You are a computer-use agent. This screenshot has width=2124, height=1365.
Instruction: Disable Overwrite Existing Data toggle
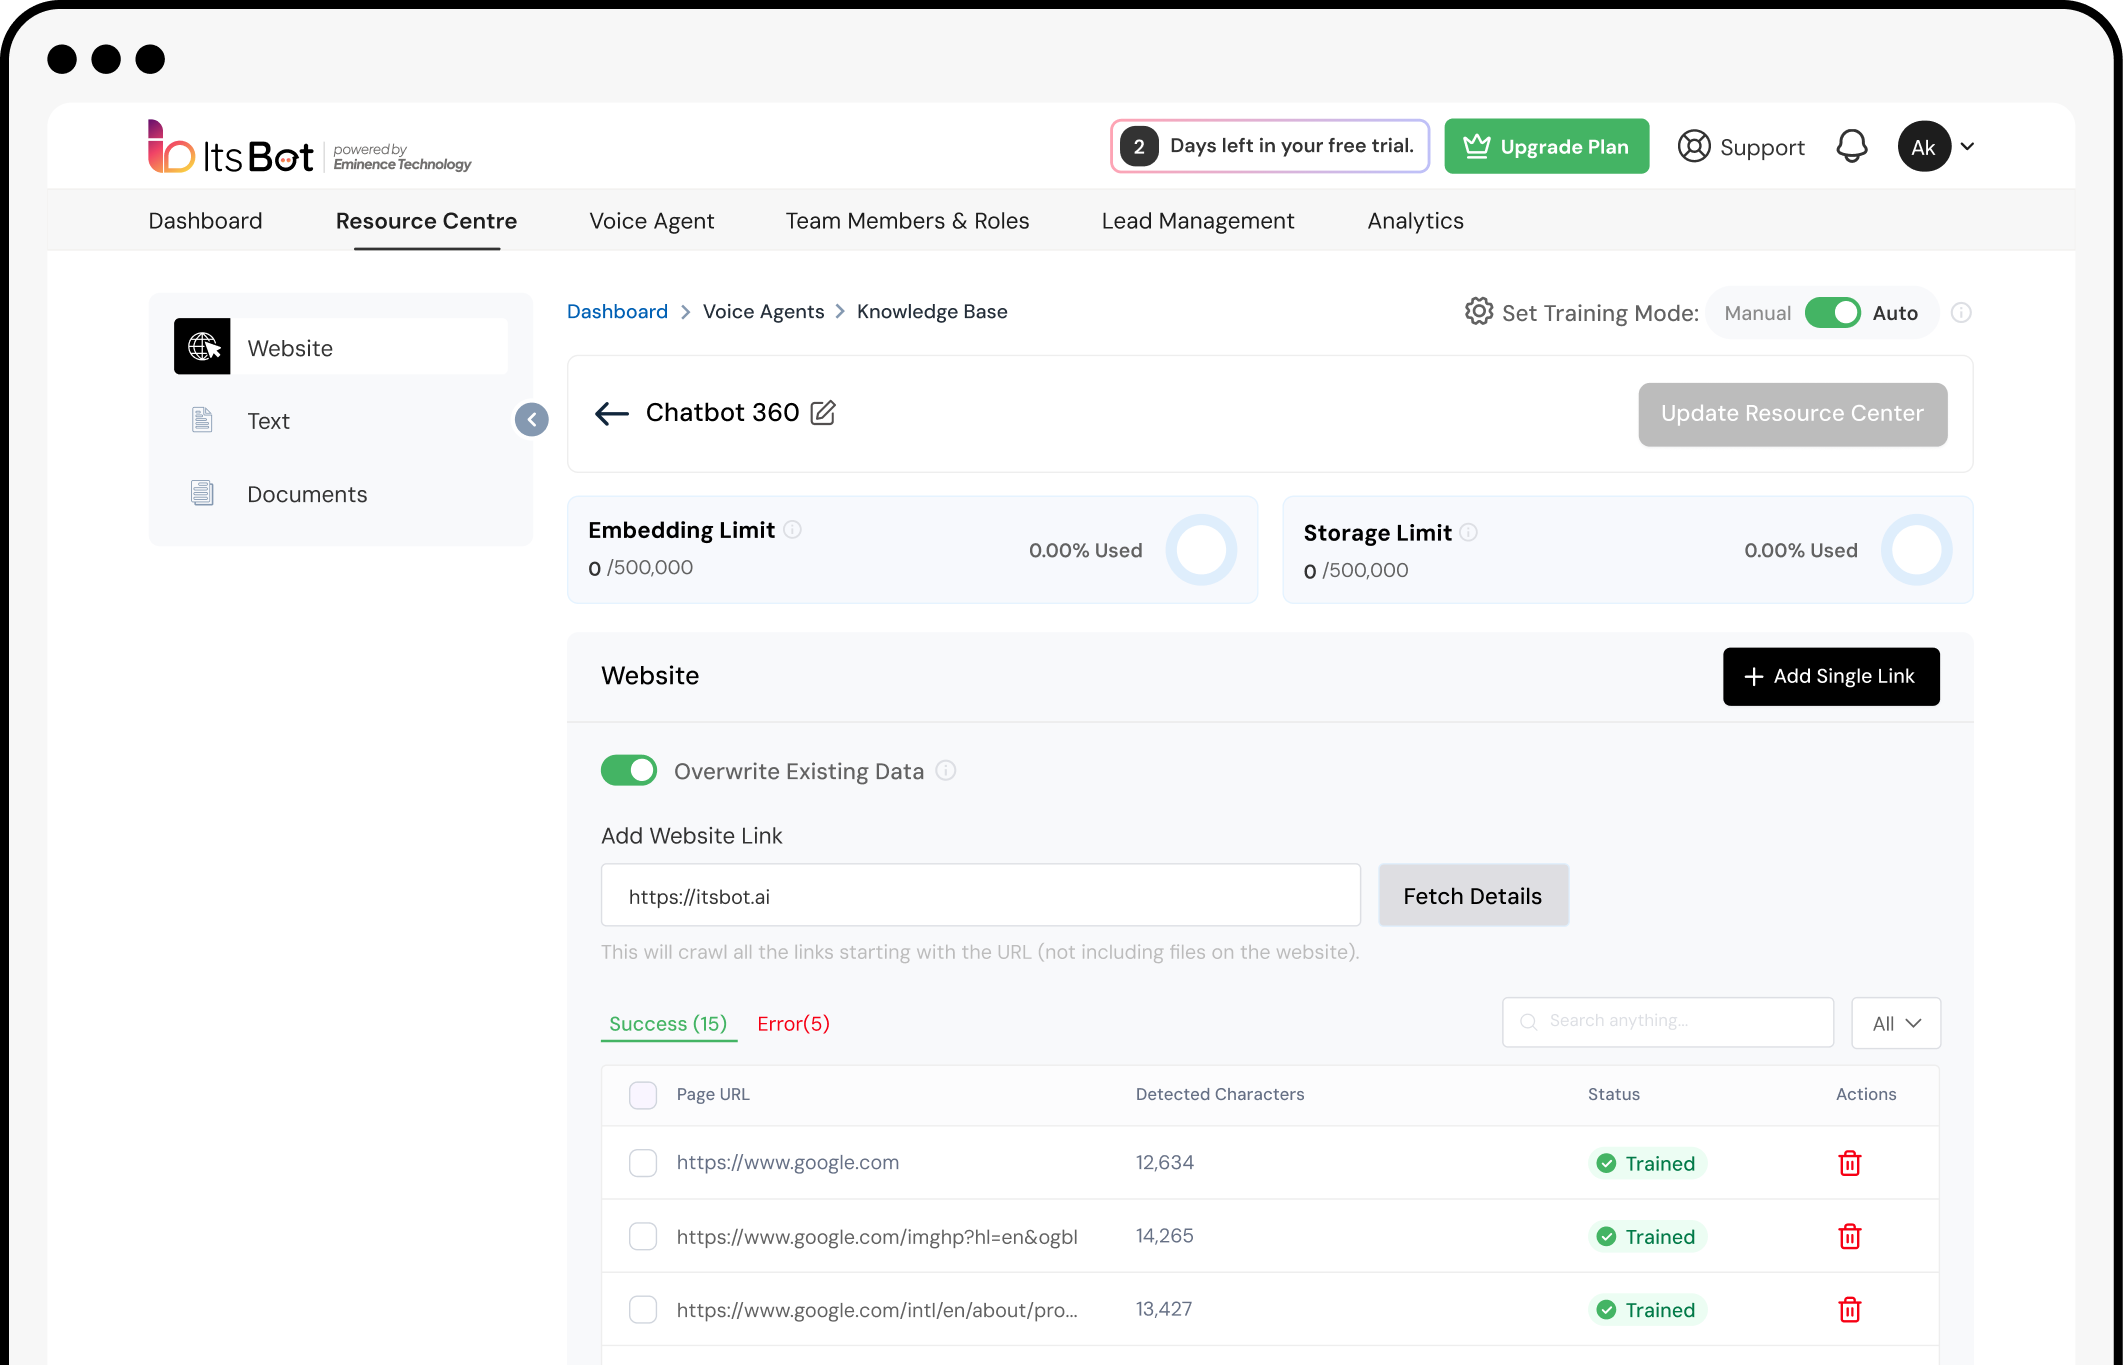[x=629, y=771]
